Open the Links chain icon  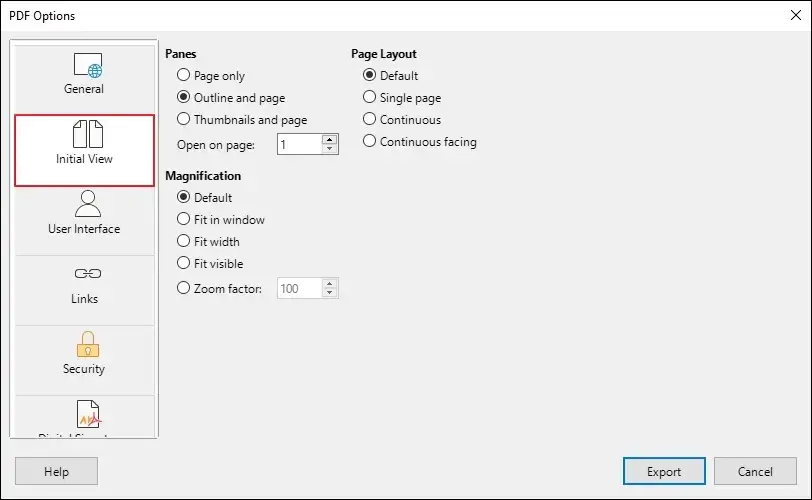tap(88, 273)
